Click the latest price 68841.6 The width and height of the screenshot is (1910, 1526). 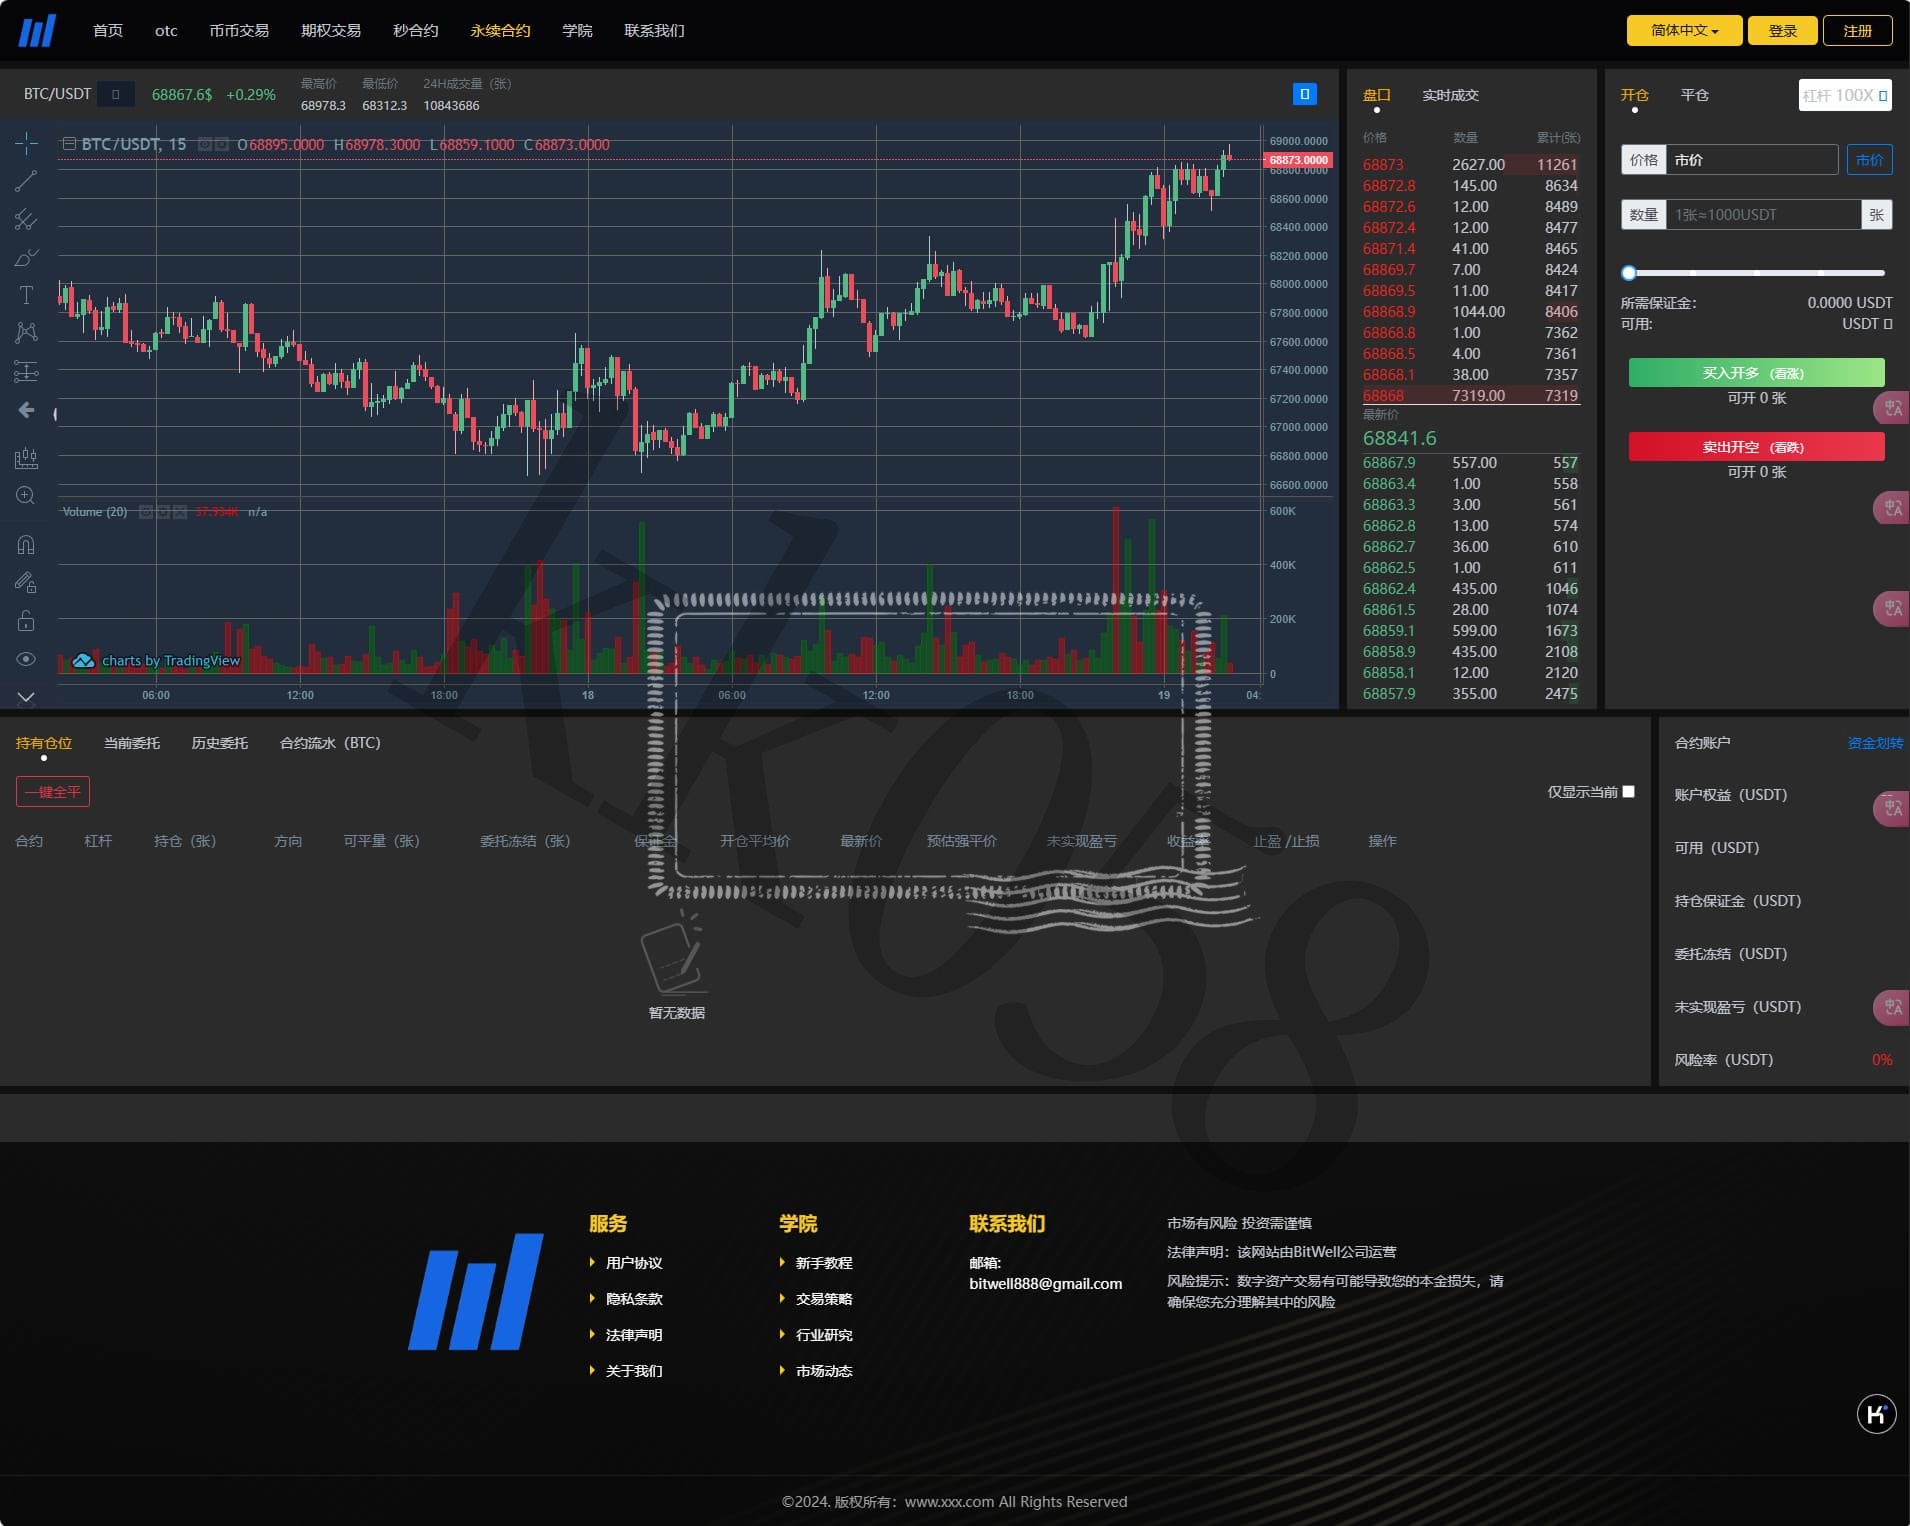point(1399,438)
